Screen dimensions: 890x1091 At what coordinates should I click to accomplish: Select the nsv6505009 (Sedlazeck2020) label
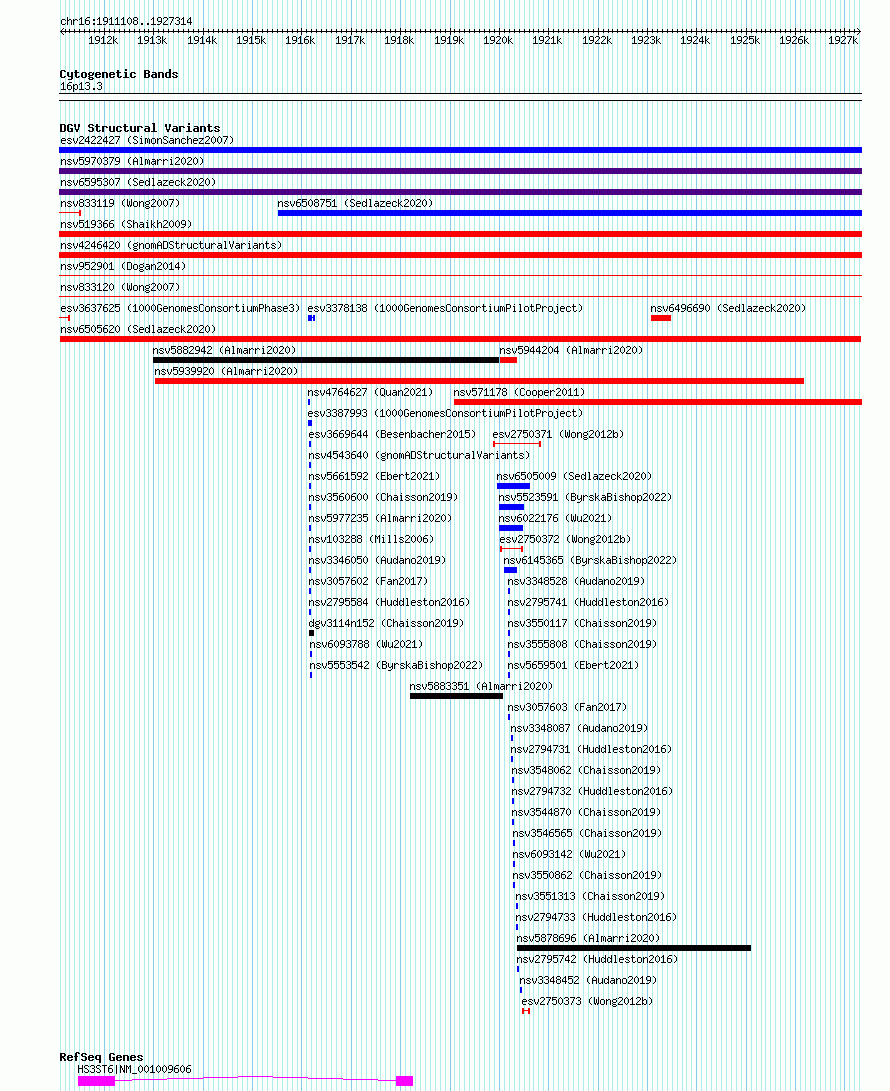tap(574, 476)
